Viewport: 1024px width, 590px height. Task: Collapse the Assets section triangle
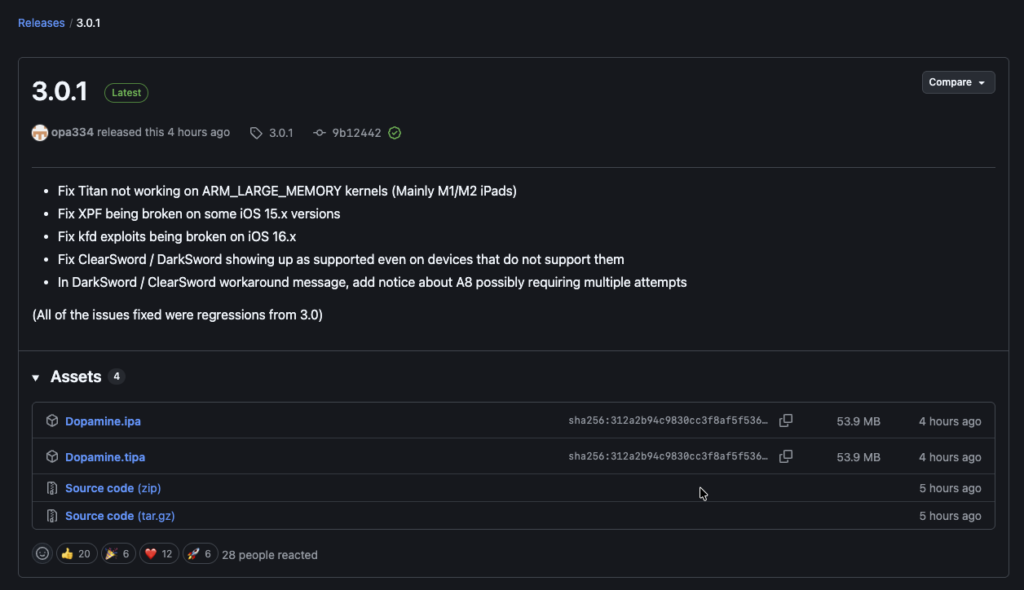[x=36, y=378]
